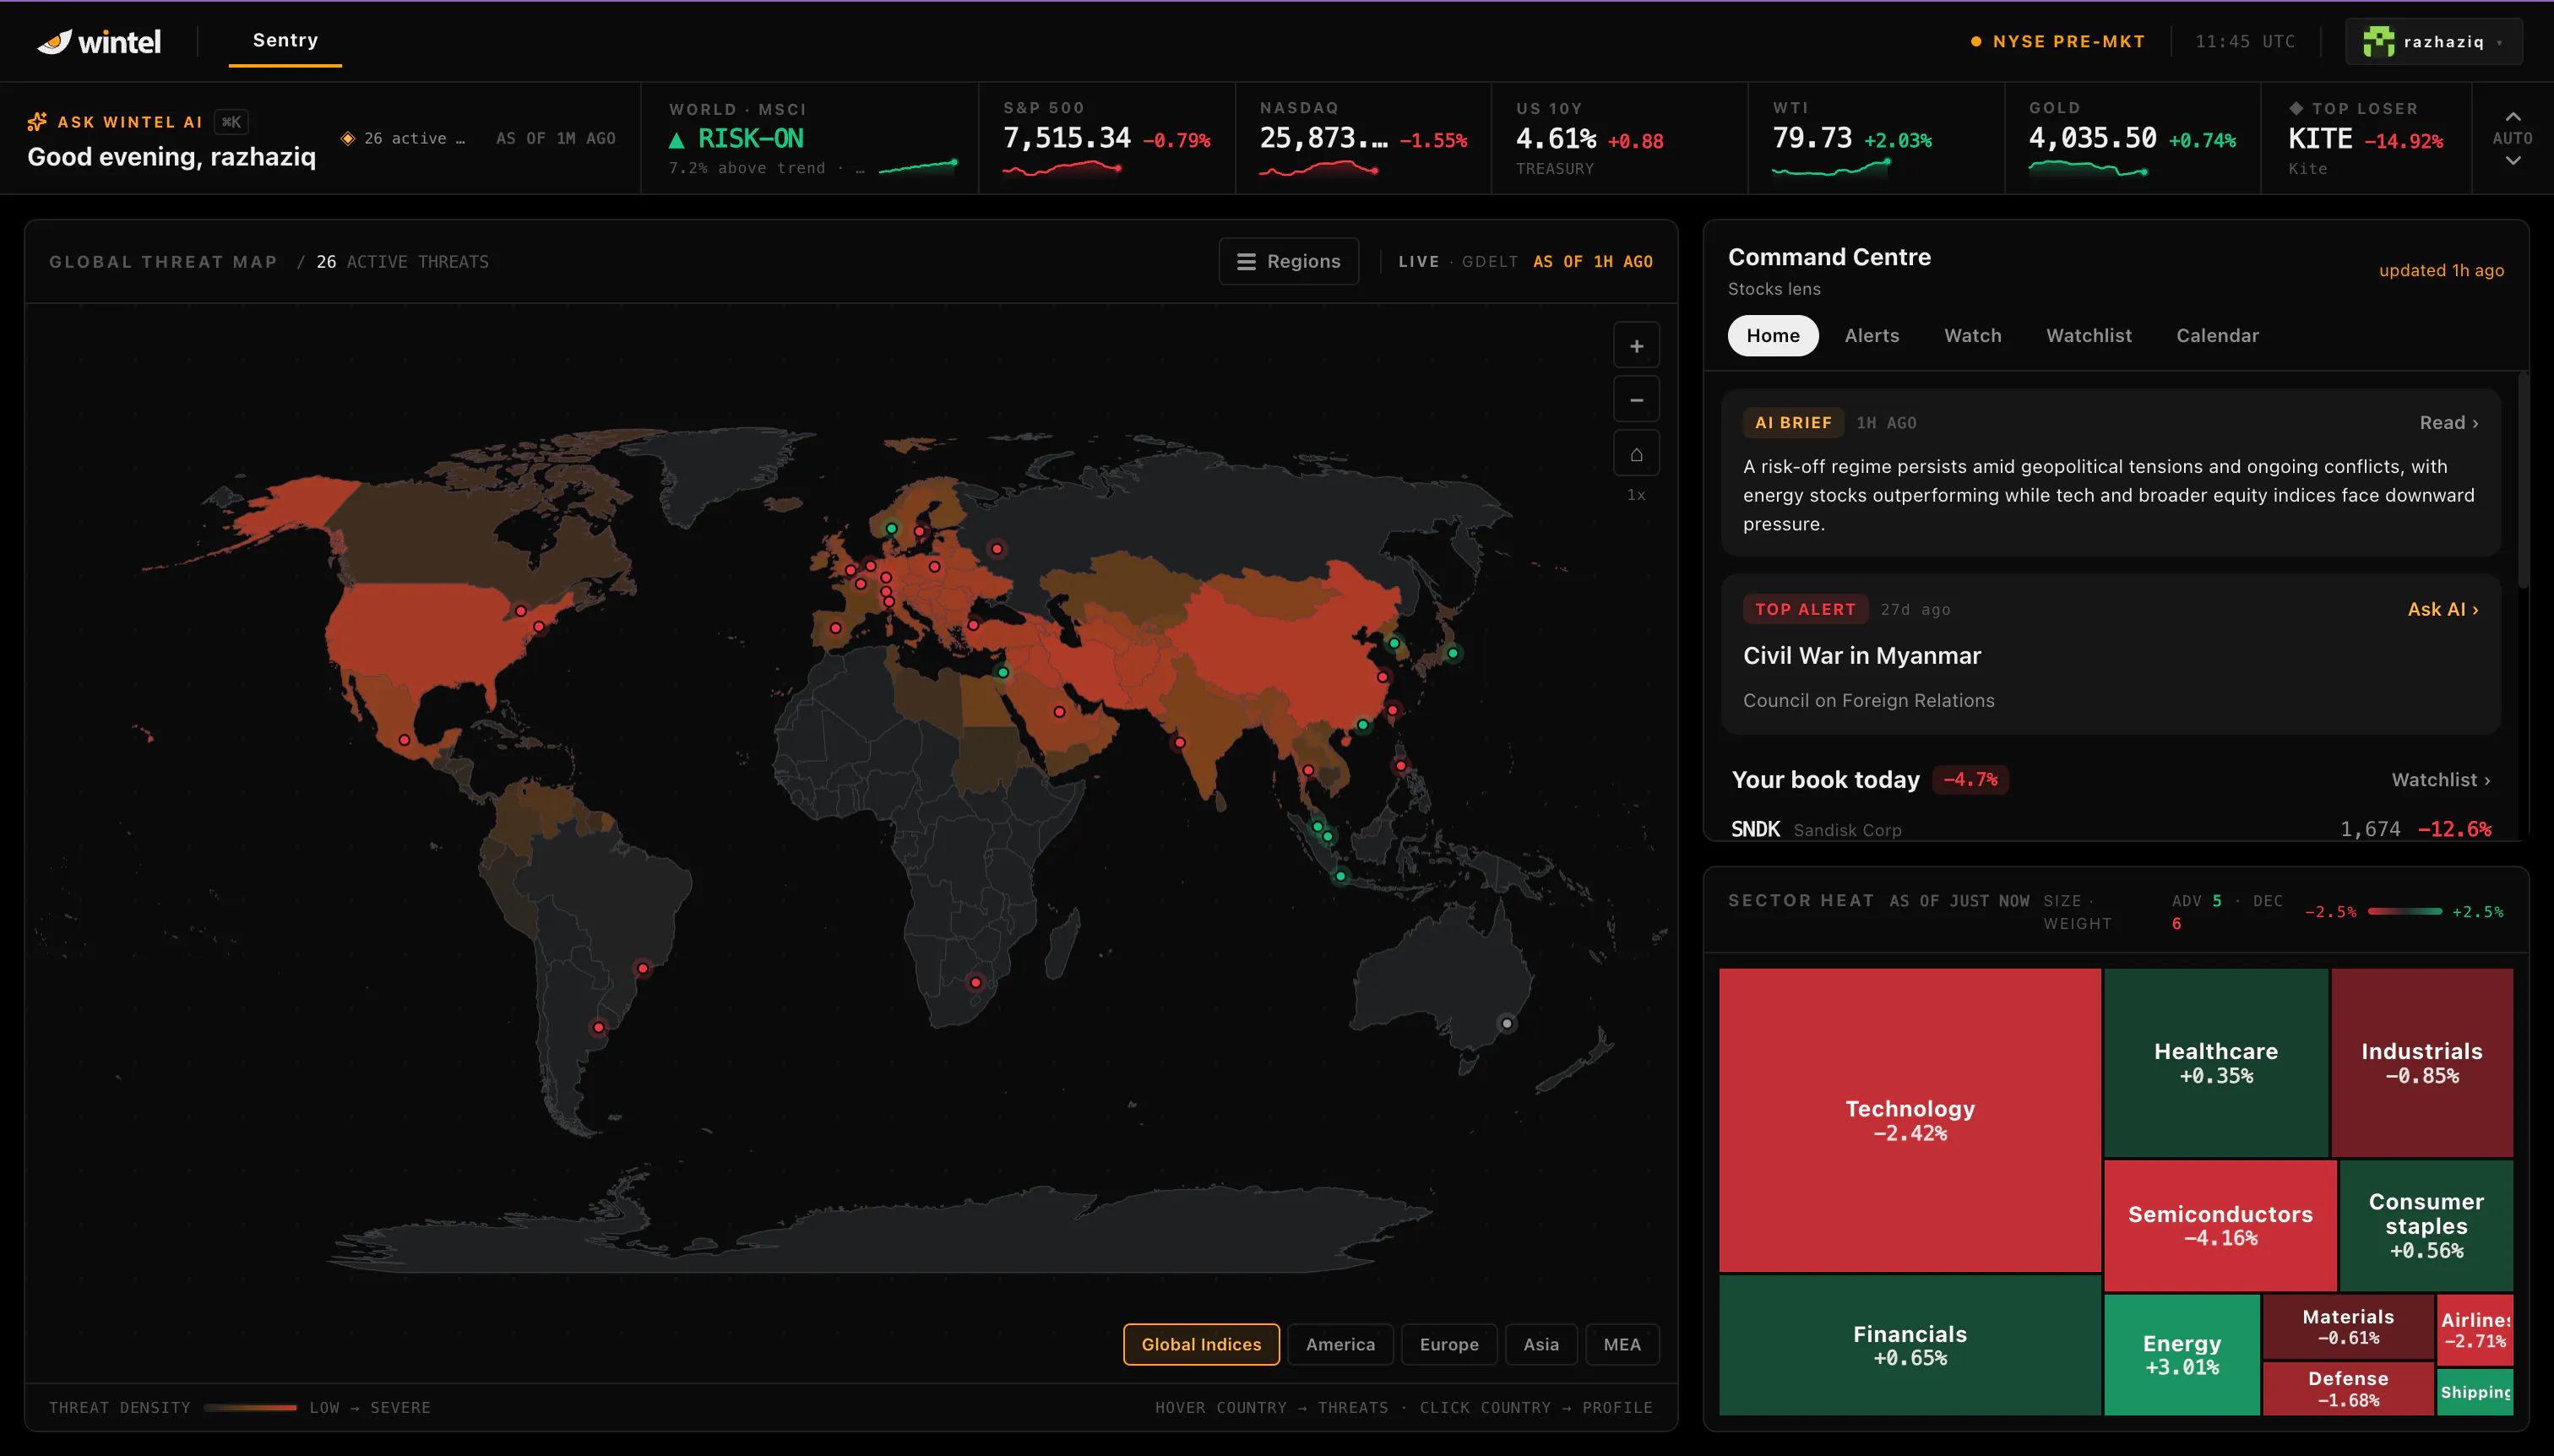This screenshot has width=2554, height=1456.
Task: Click the Defense sector tile
Action: [x=2347, y=1389]
